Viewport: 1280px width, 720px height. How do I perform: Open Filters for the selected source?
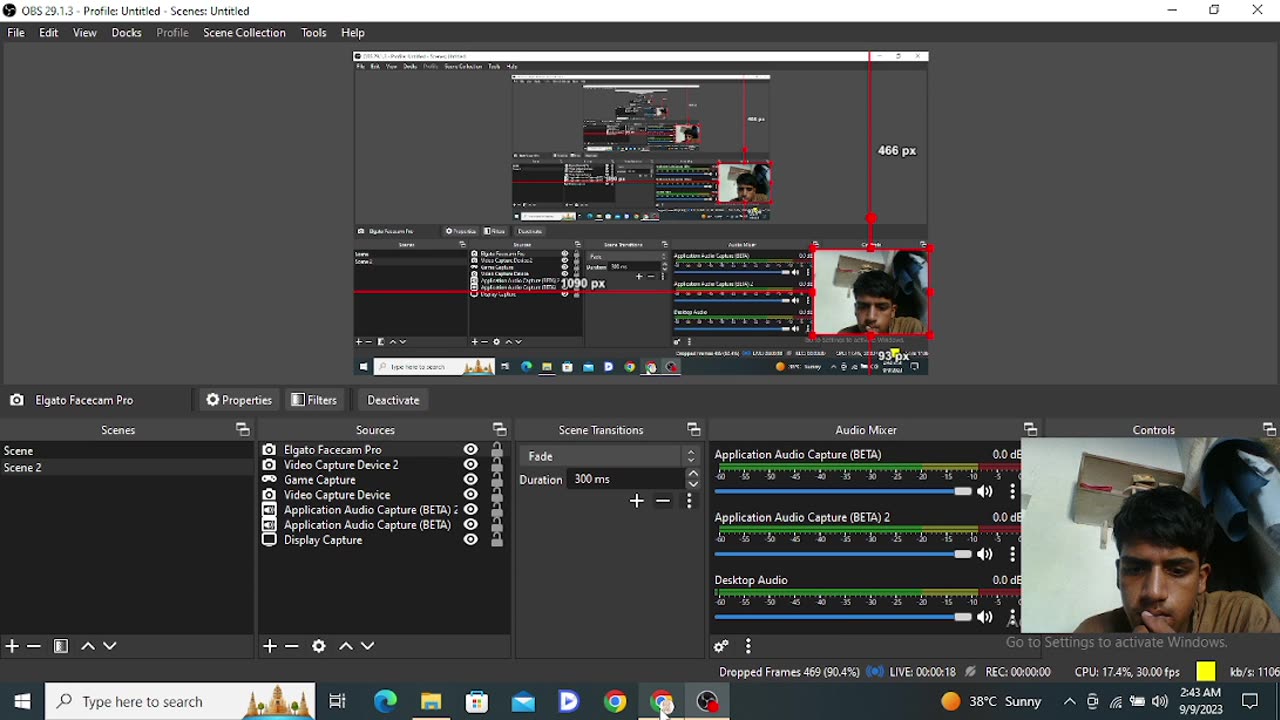pos(314,400)
